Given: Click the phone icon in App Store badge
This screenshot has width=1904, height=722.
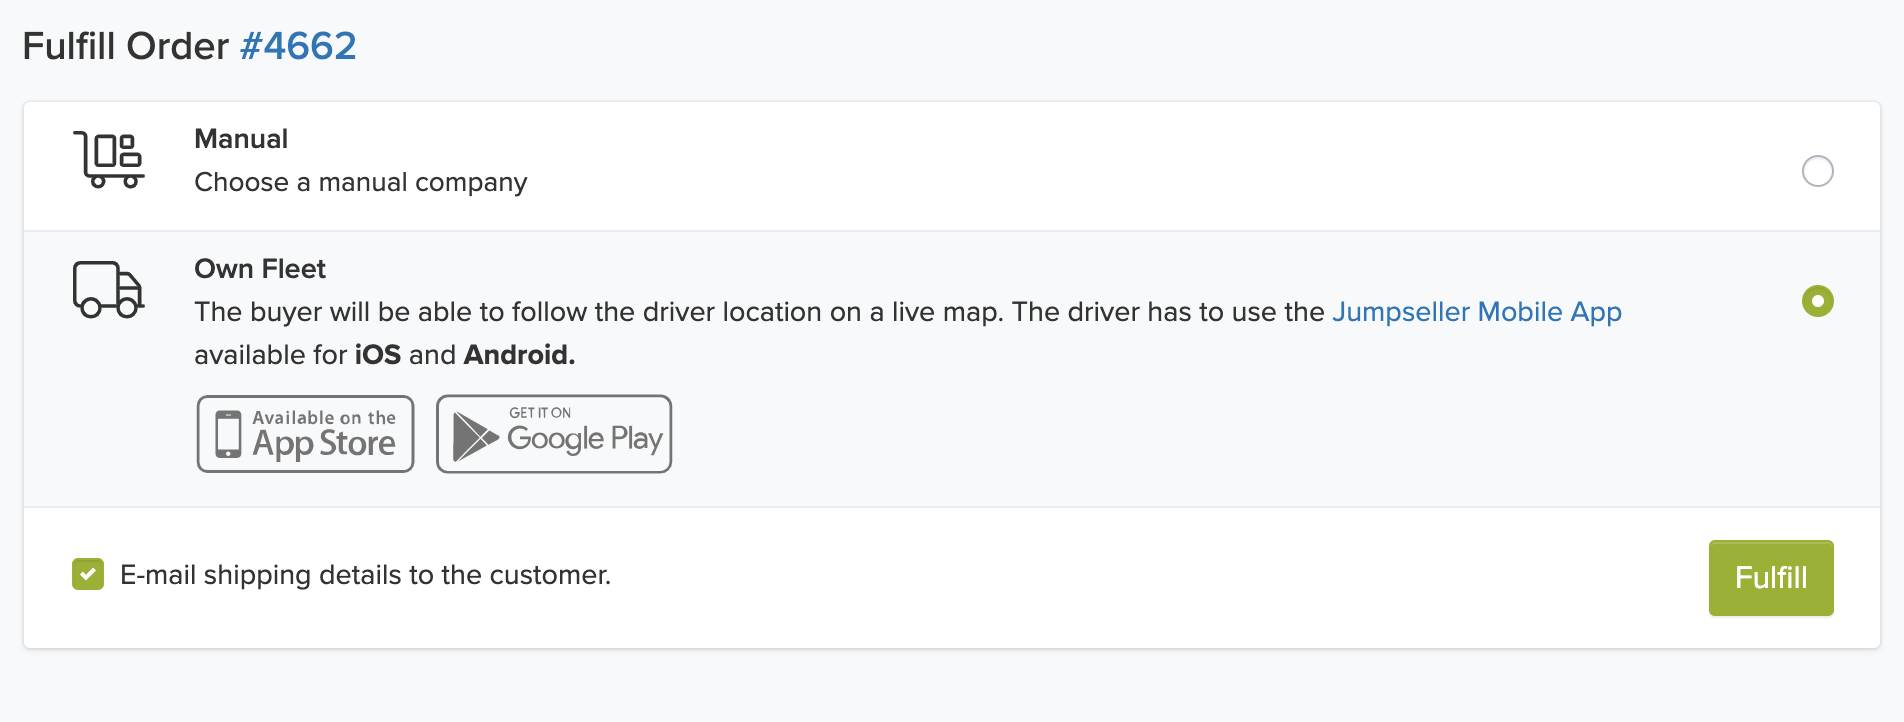Looking at the screenshot, I should 229,434.
